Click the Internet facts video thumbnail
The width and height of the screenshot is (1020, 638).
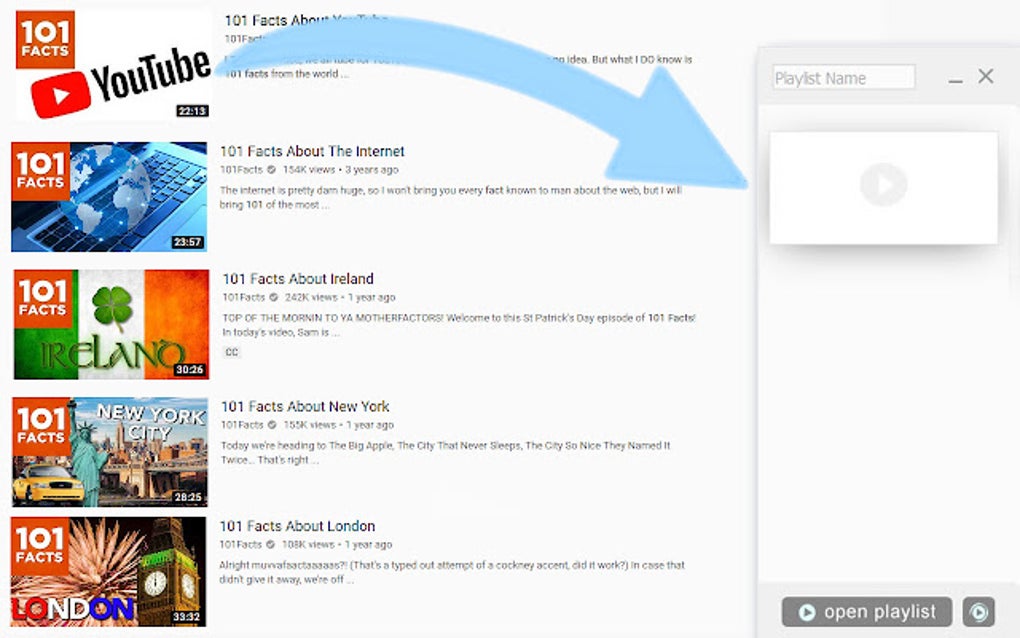click(108, 196)
